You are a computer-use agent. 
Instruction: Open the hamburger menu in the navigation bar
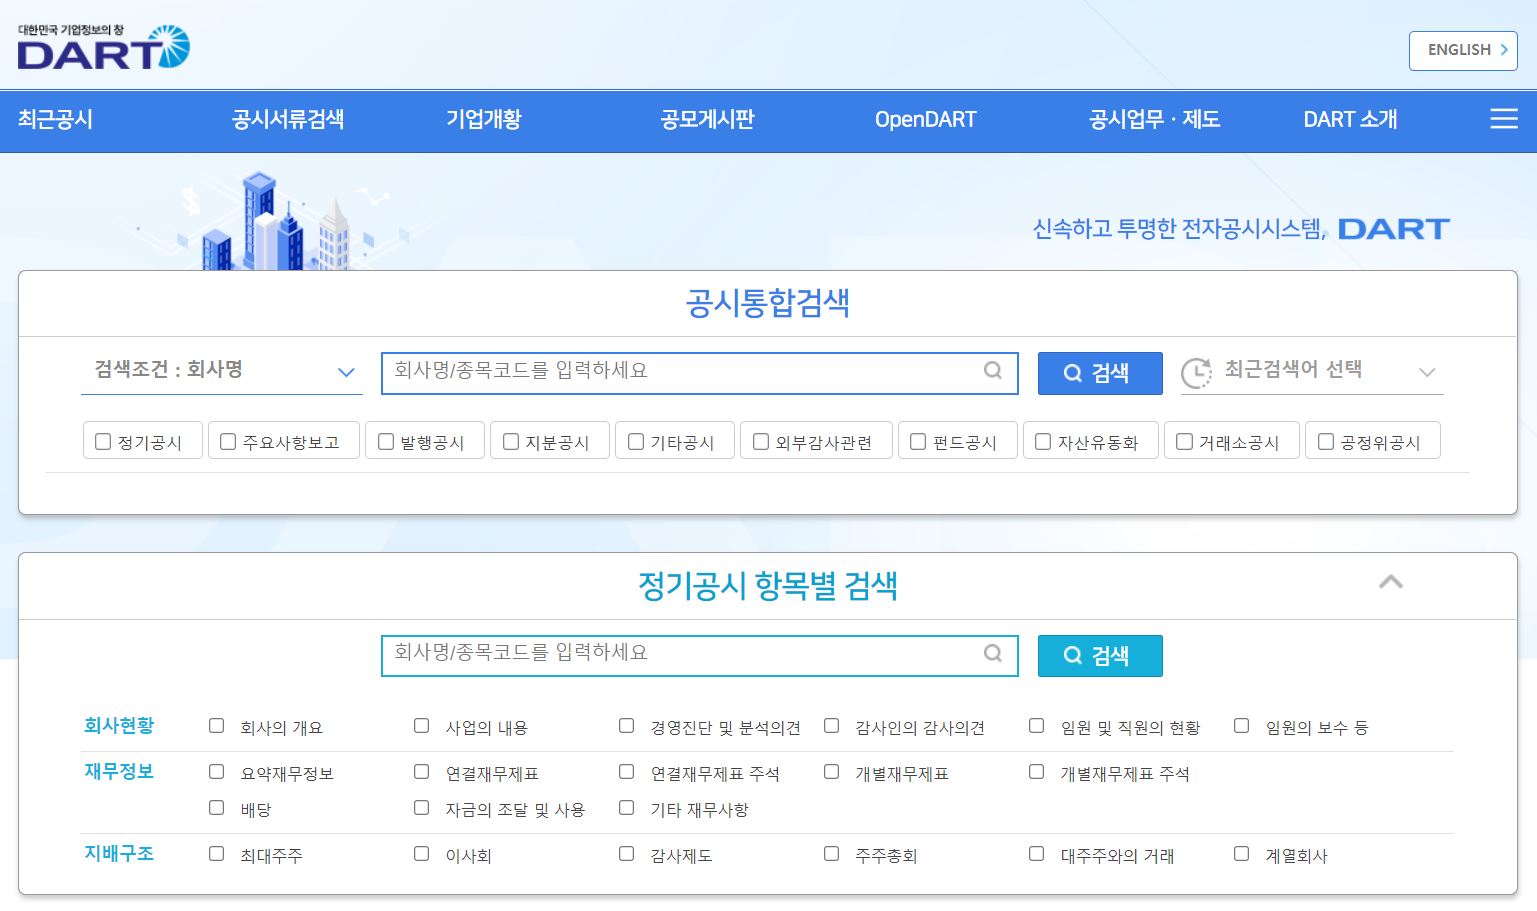[x=1503, y=119]
